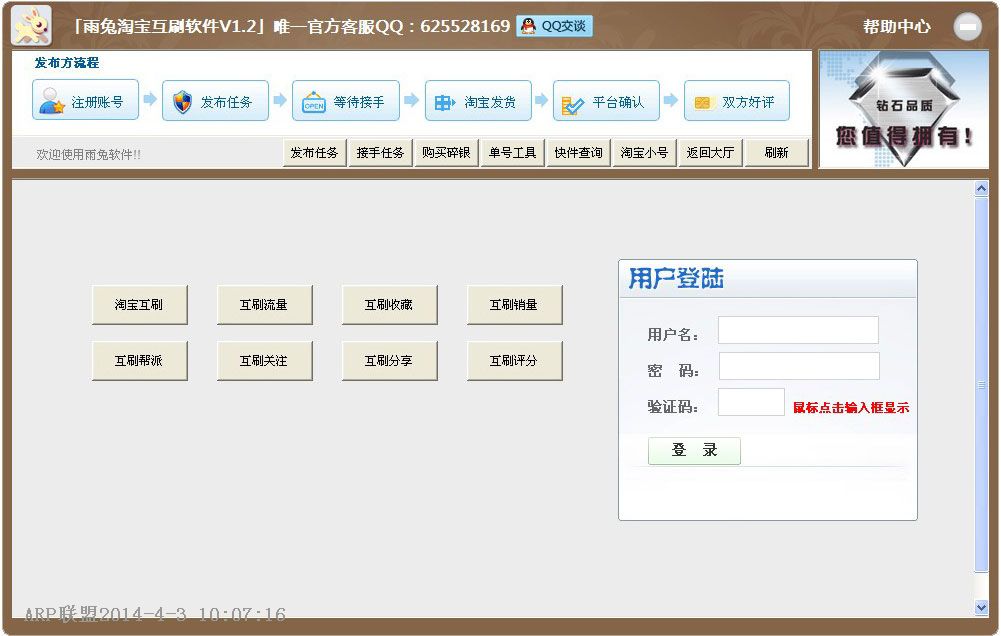Select the 互刷分享 button
The height and width of the screenshot is (636, 1001).
click(389, 361)
